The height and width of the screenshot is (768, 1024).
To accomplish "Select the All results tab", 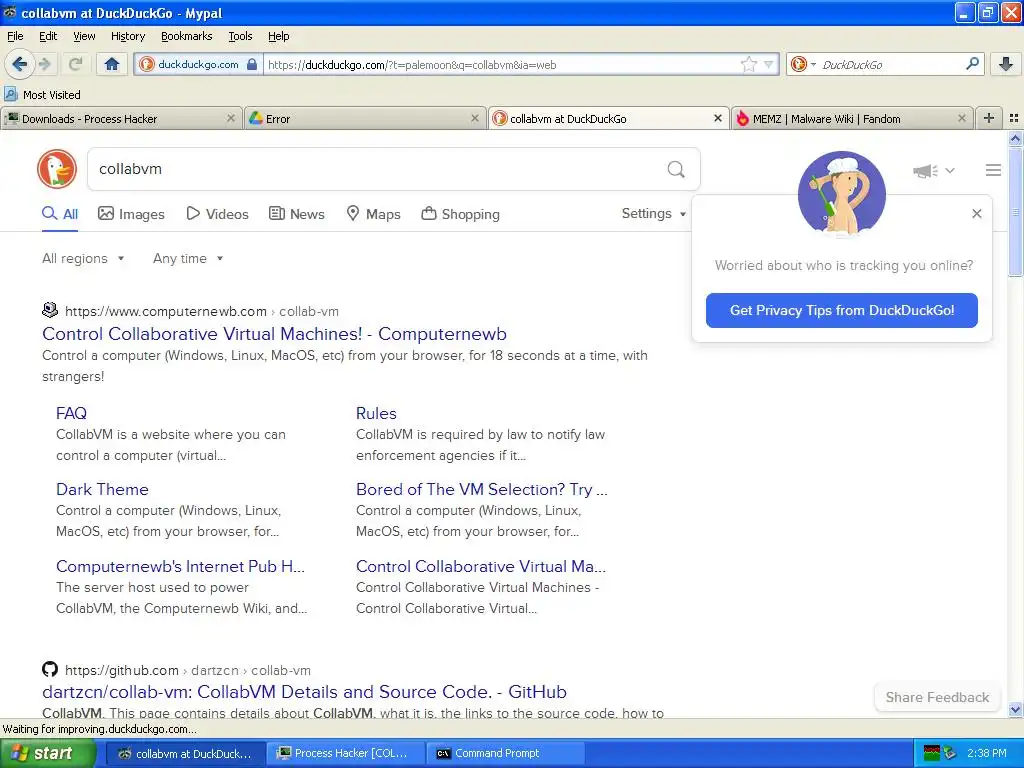I will [x=60, y=214].
